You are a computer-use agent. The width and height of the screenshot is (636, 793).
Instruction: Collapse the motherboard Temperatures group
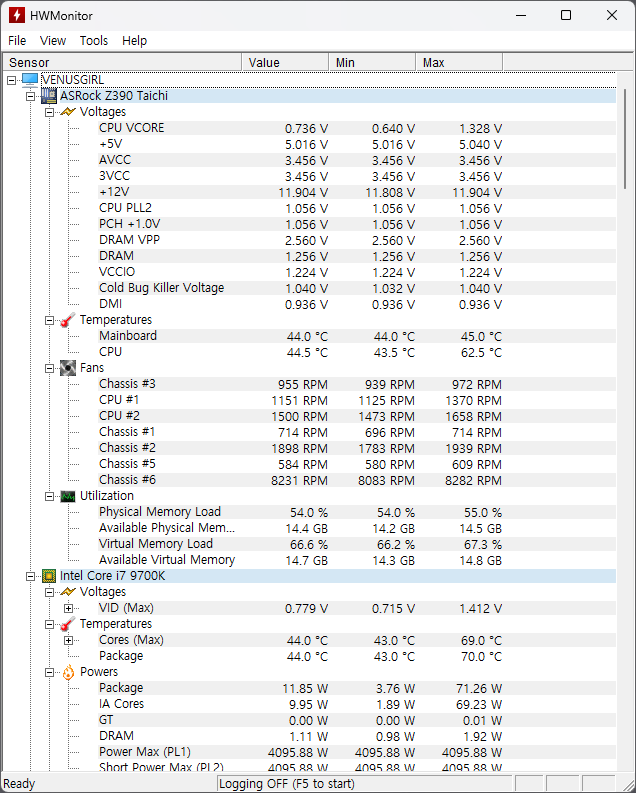coord(50,320)
